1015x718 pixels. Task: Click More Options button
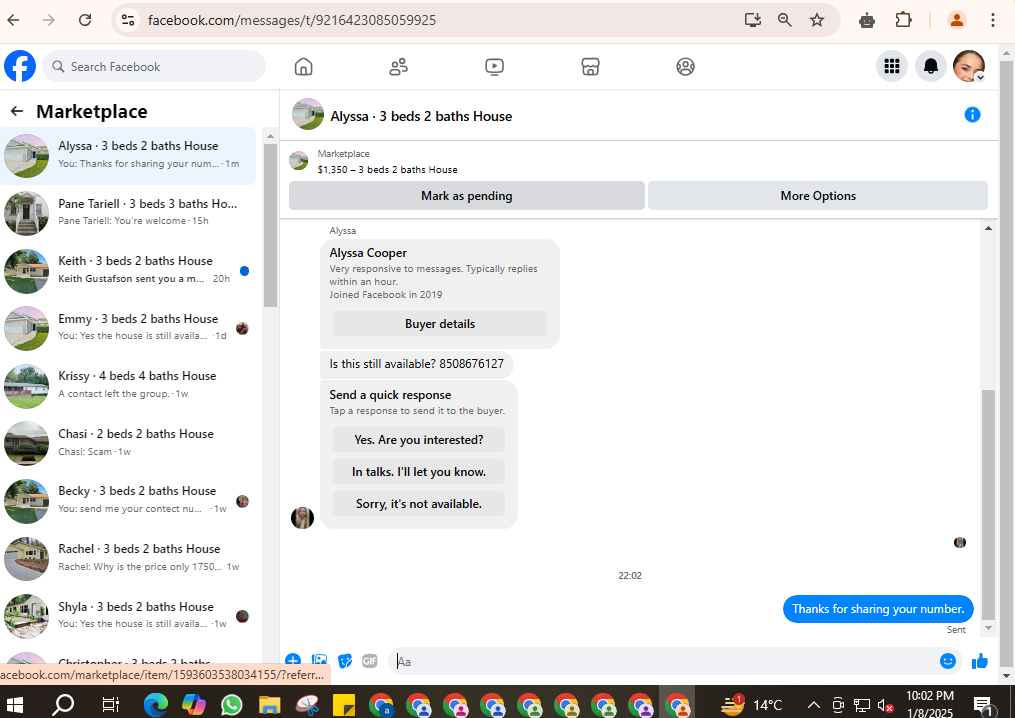(818, 196)
